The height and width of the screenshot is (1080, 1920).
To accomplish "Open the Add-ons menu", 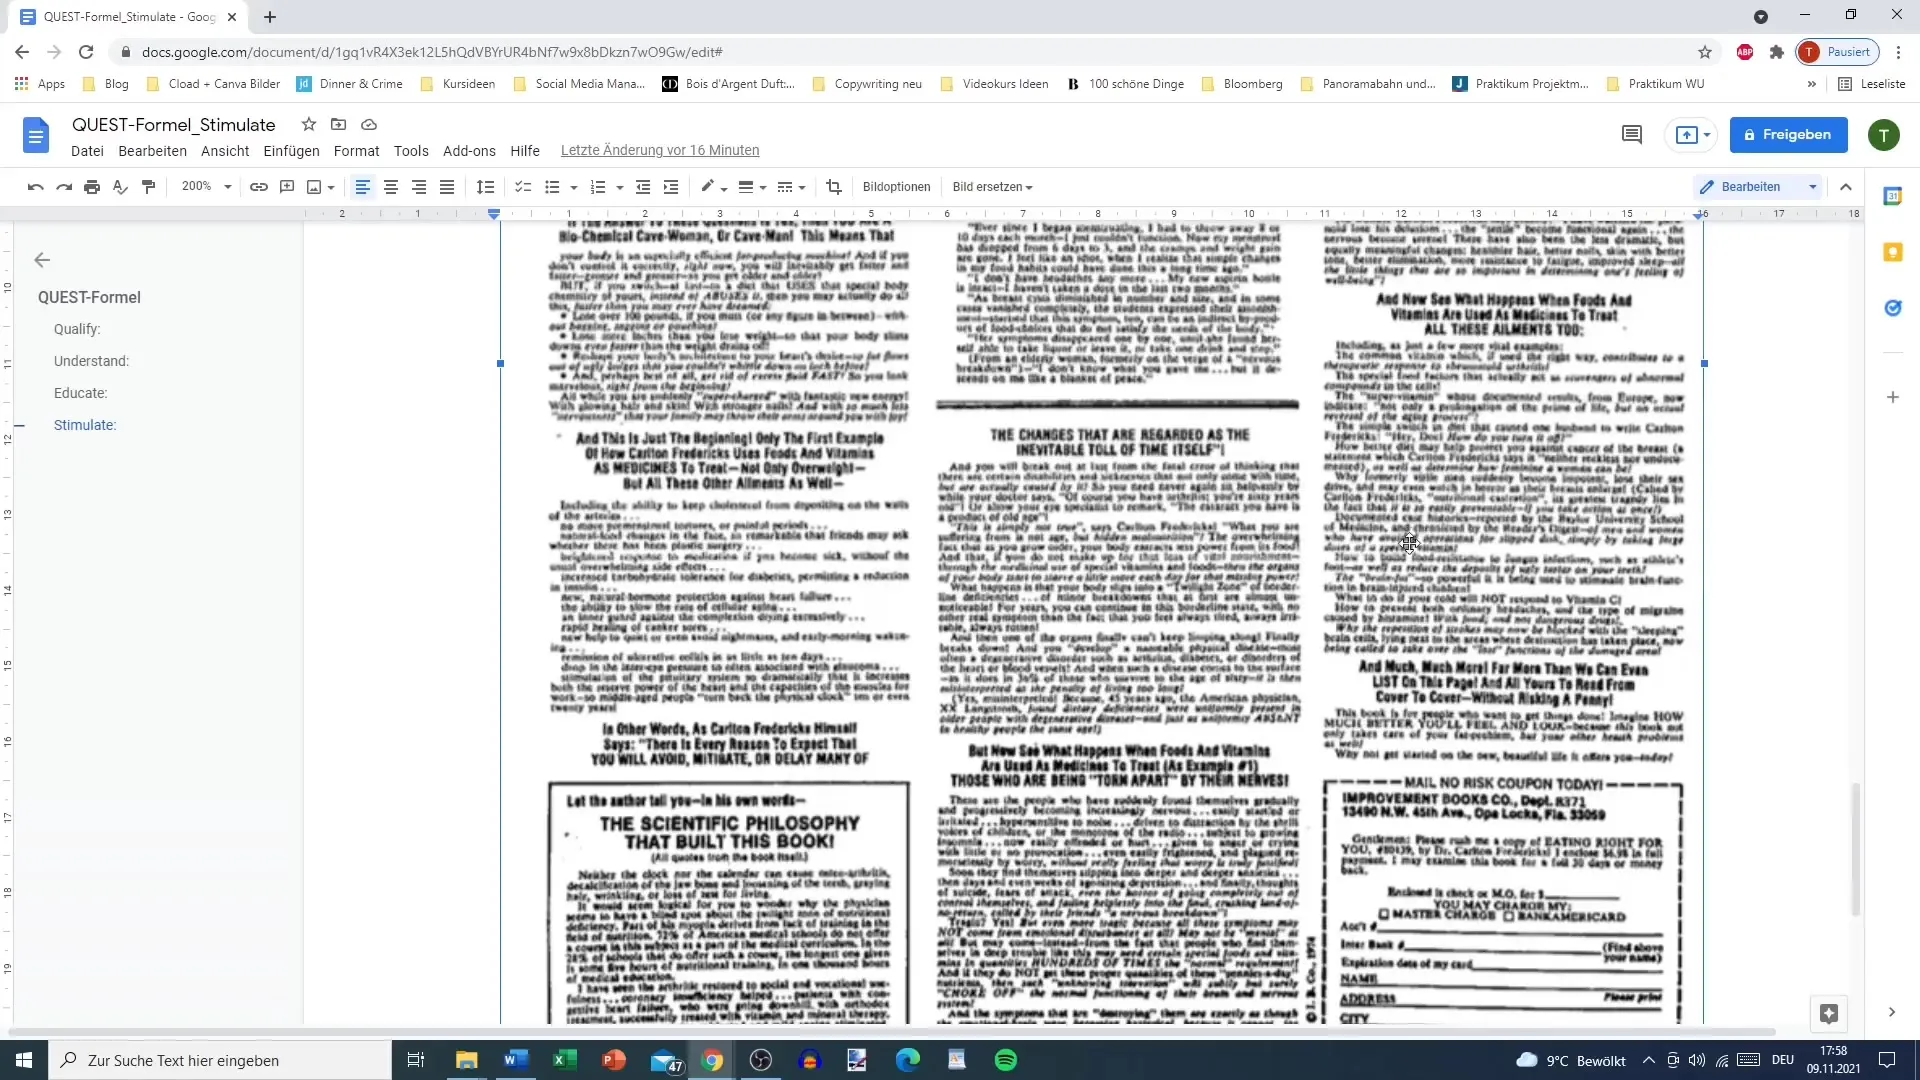I will pos(469,151).
